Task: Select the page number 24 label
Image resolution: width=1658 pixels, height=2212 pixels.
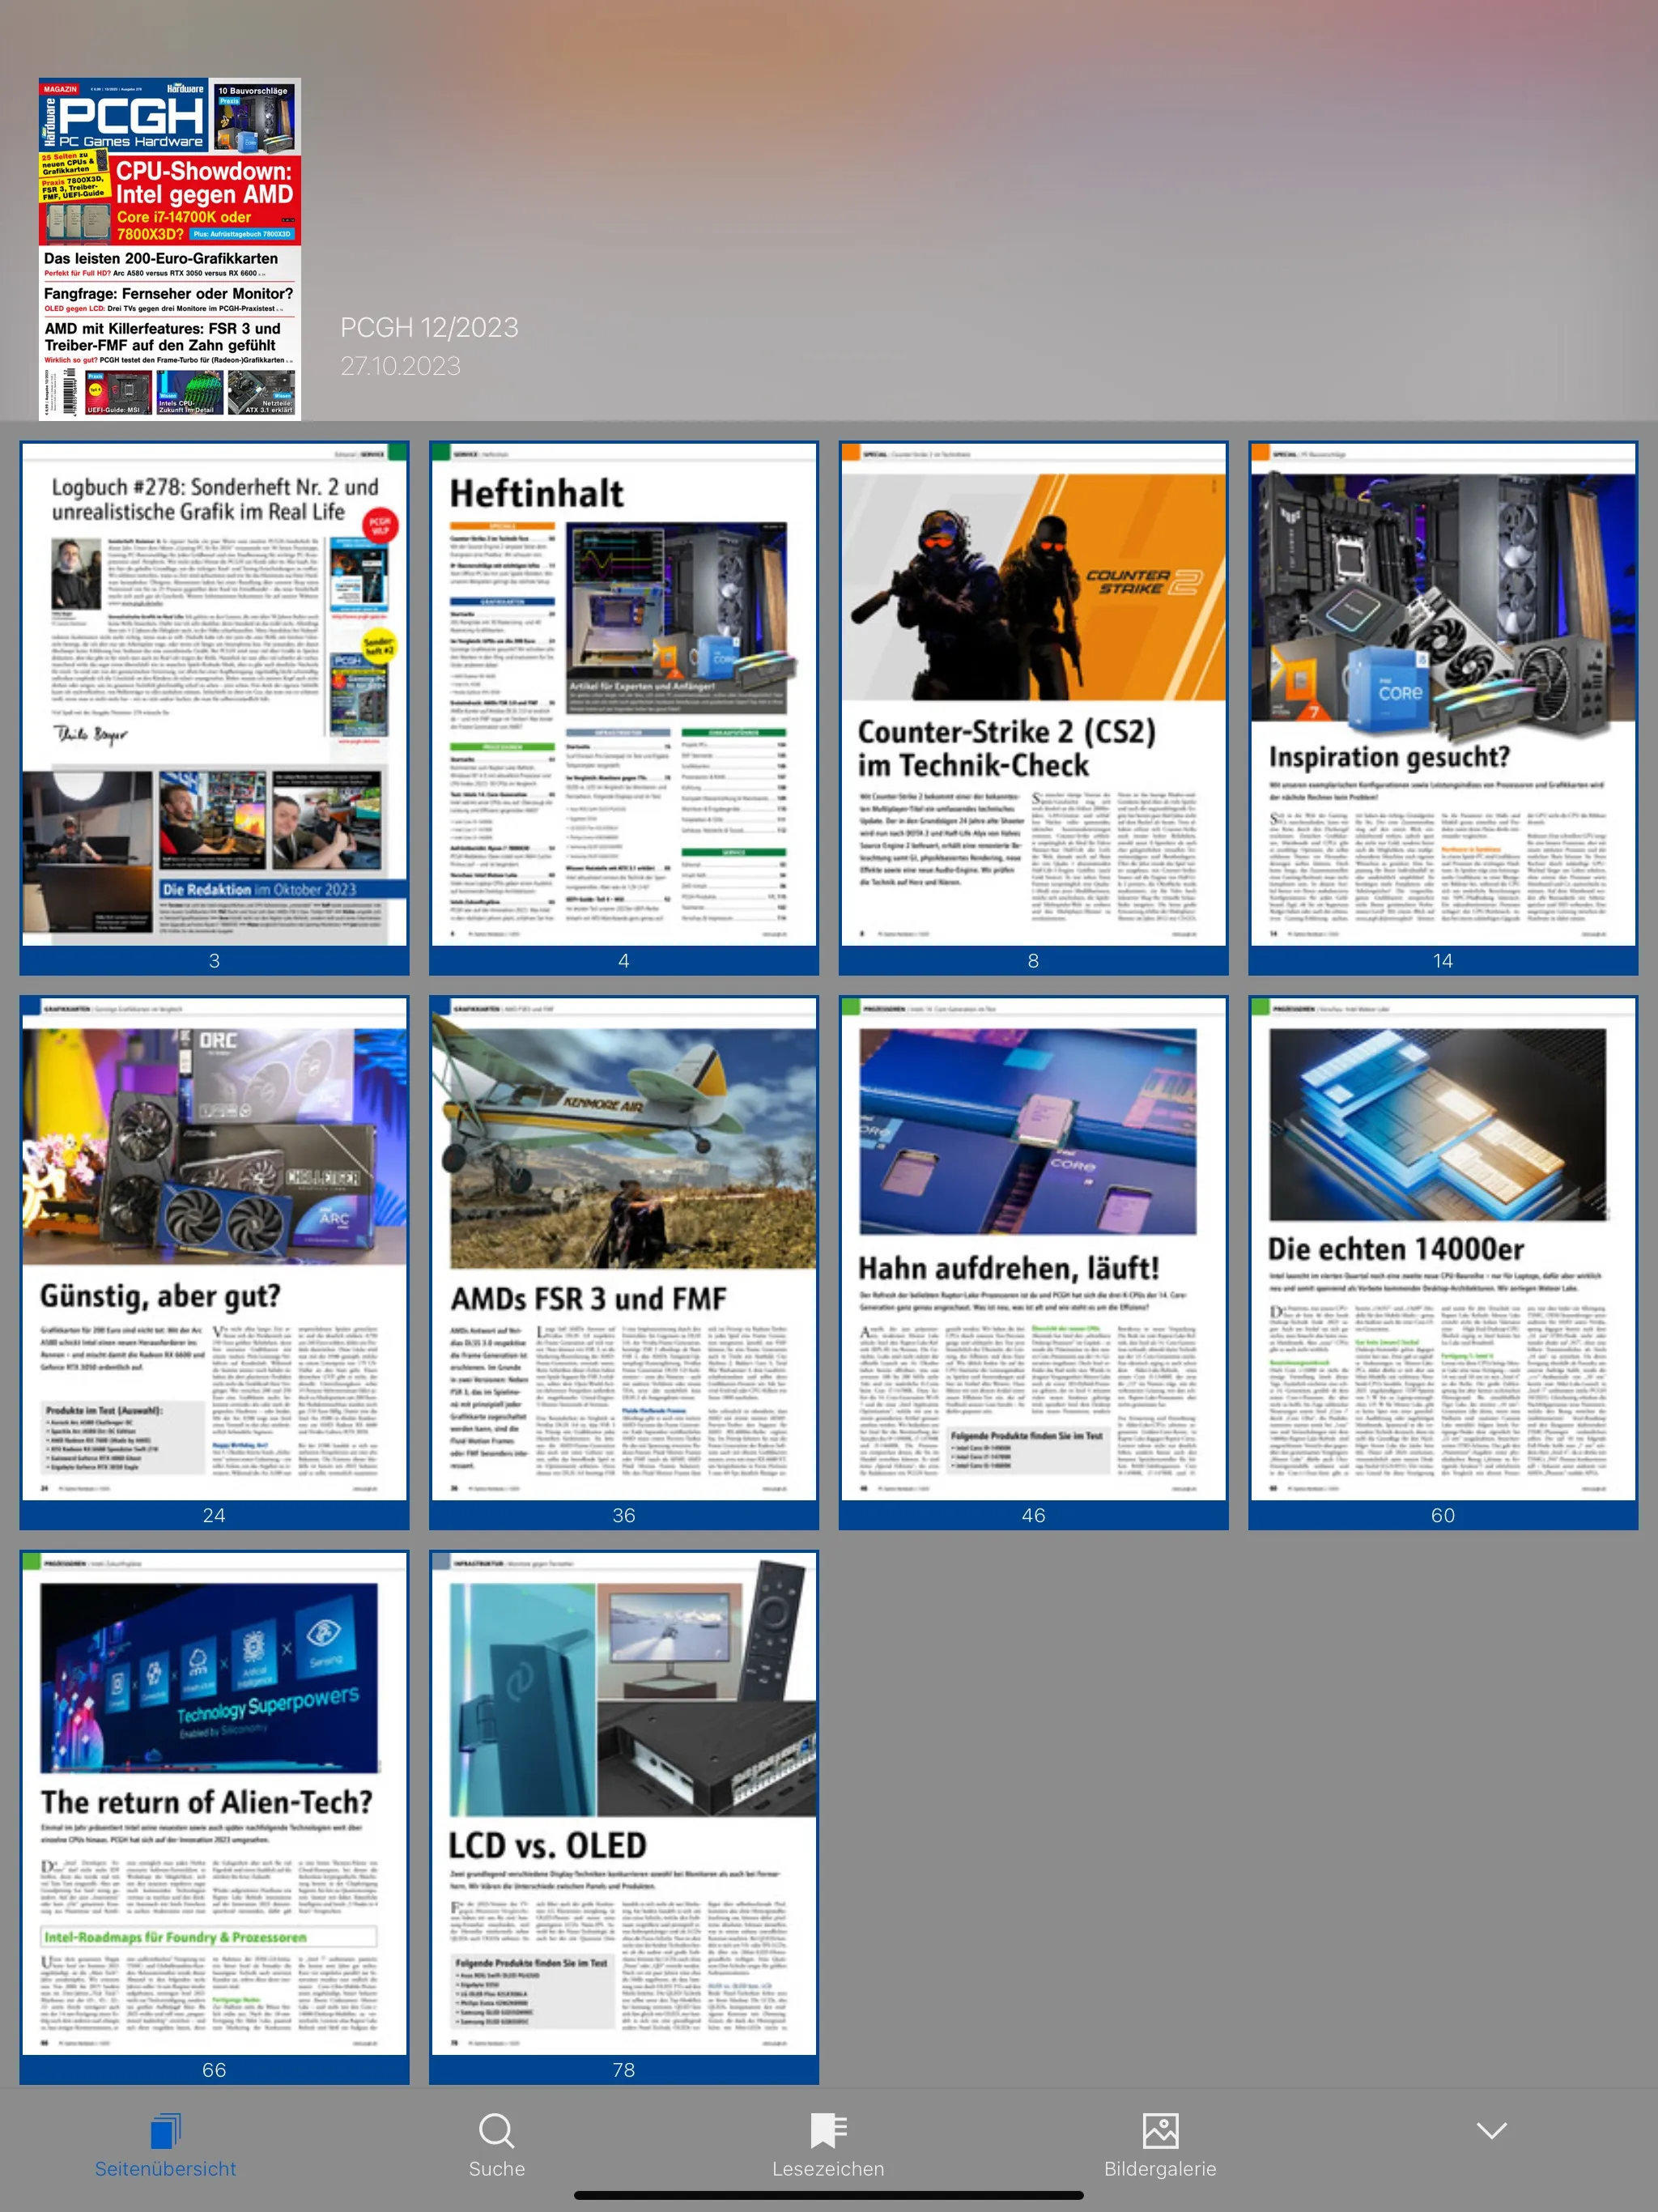Action: pyautogui.click(x=214, y=1515)
